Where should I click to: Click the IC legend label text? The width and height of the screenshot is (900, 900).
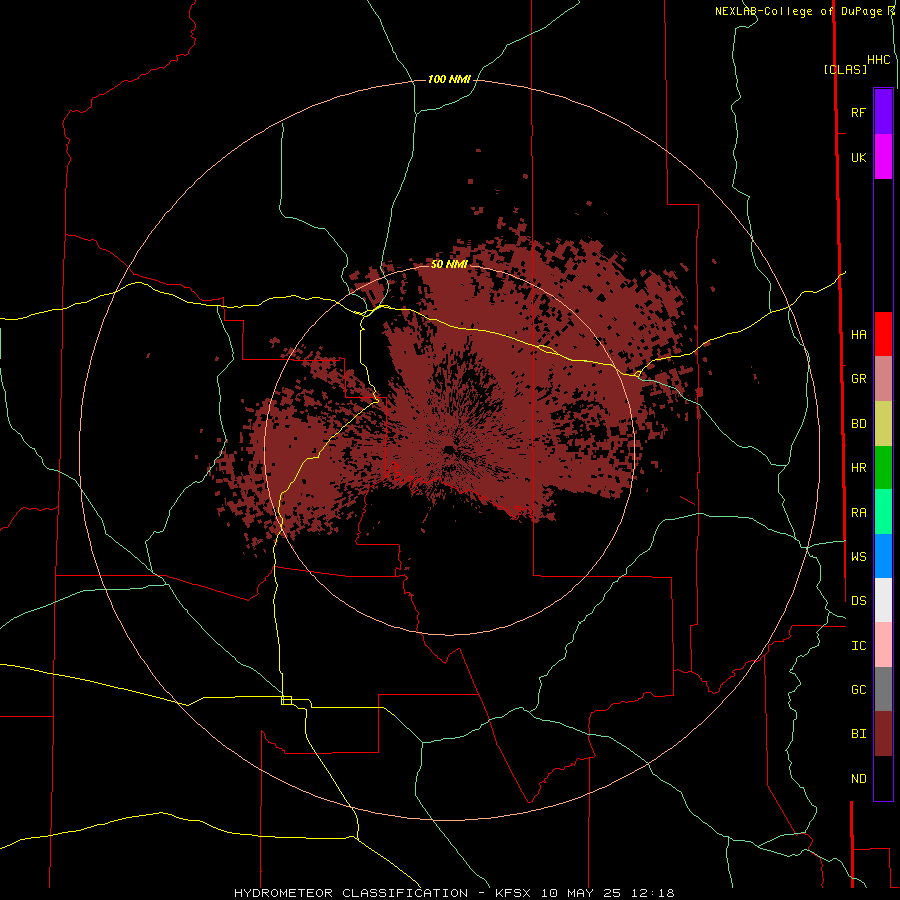pos(859,646)
